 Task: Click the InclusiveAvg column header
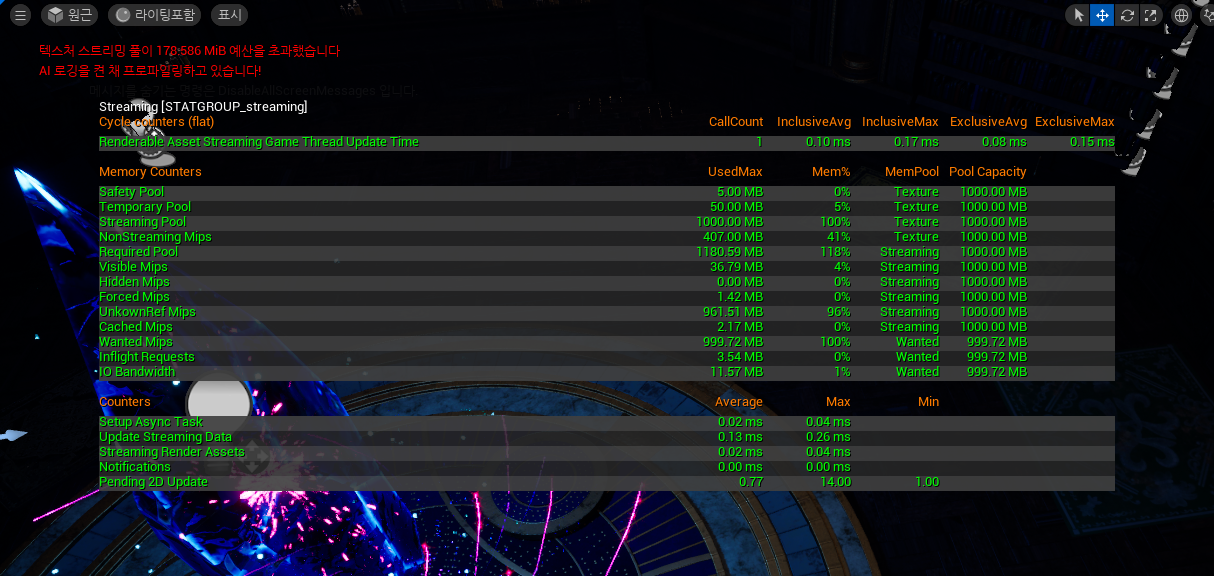(814, 122)
